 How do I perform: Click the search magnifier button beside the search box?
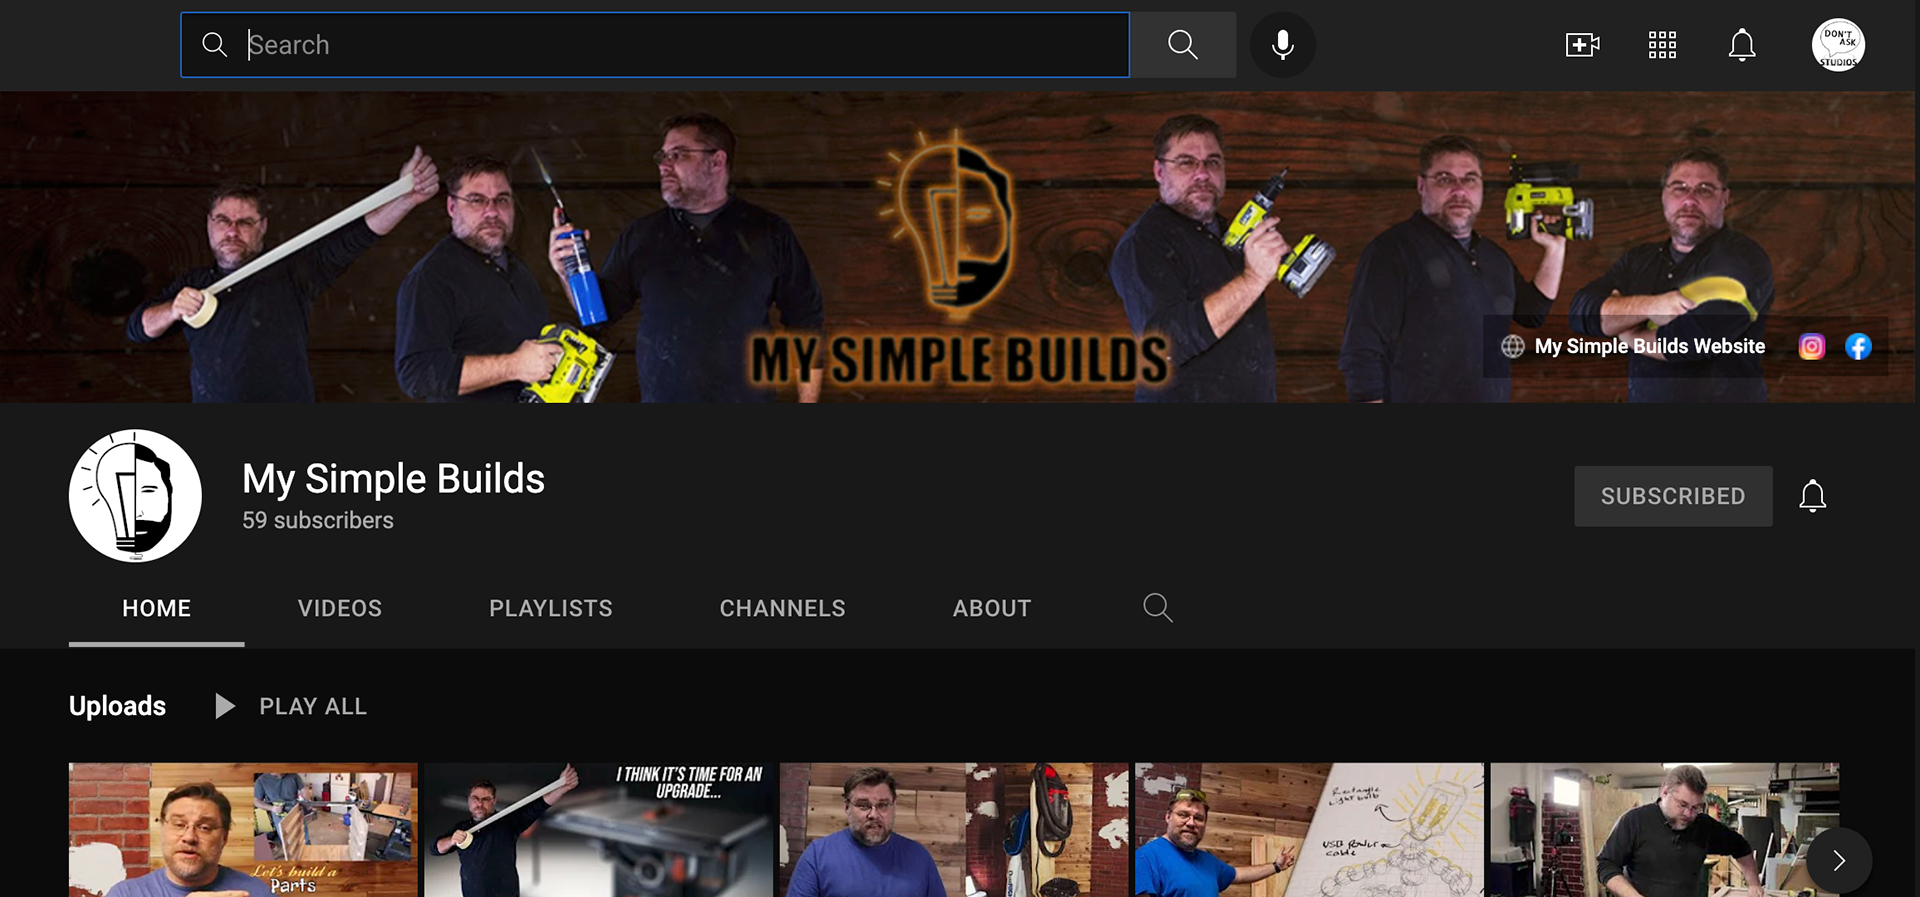(1183, 45)
